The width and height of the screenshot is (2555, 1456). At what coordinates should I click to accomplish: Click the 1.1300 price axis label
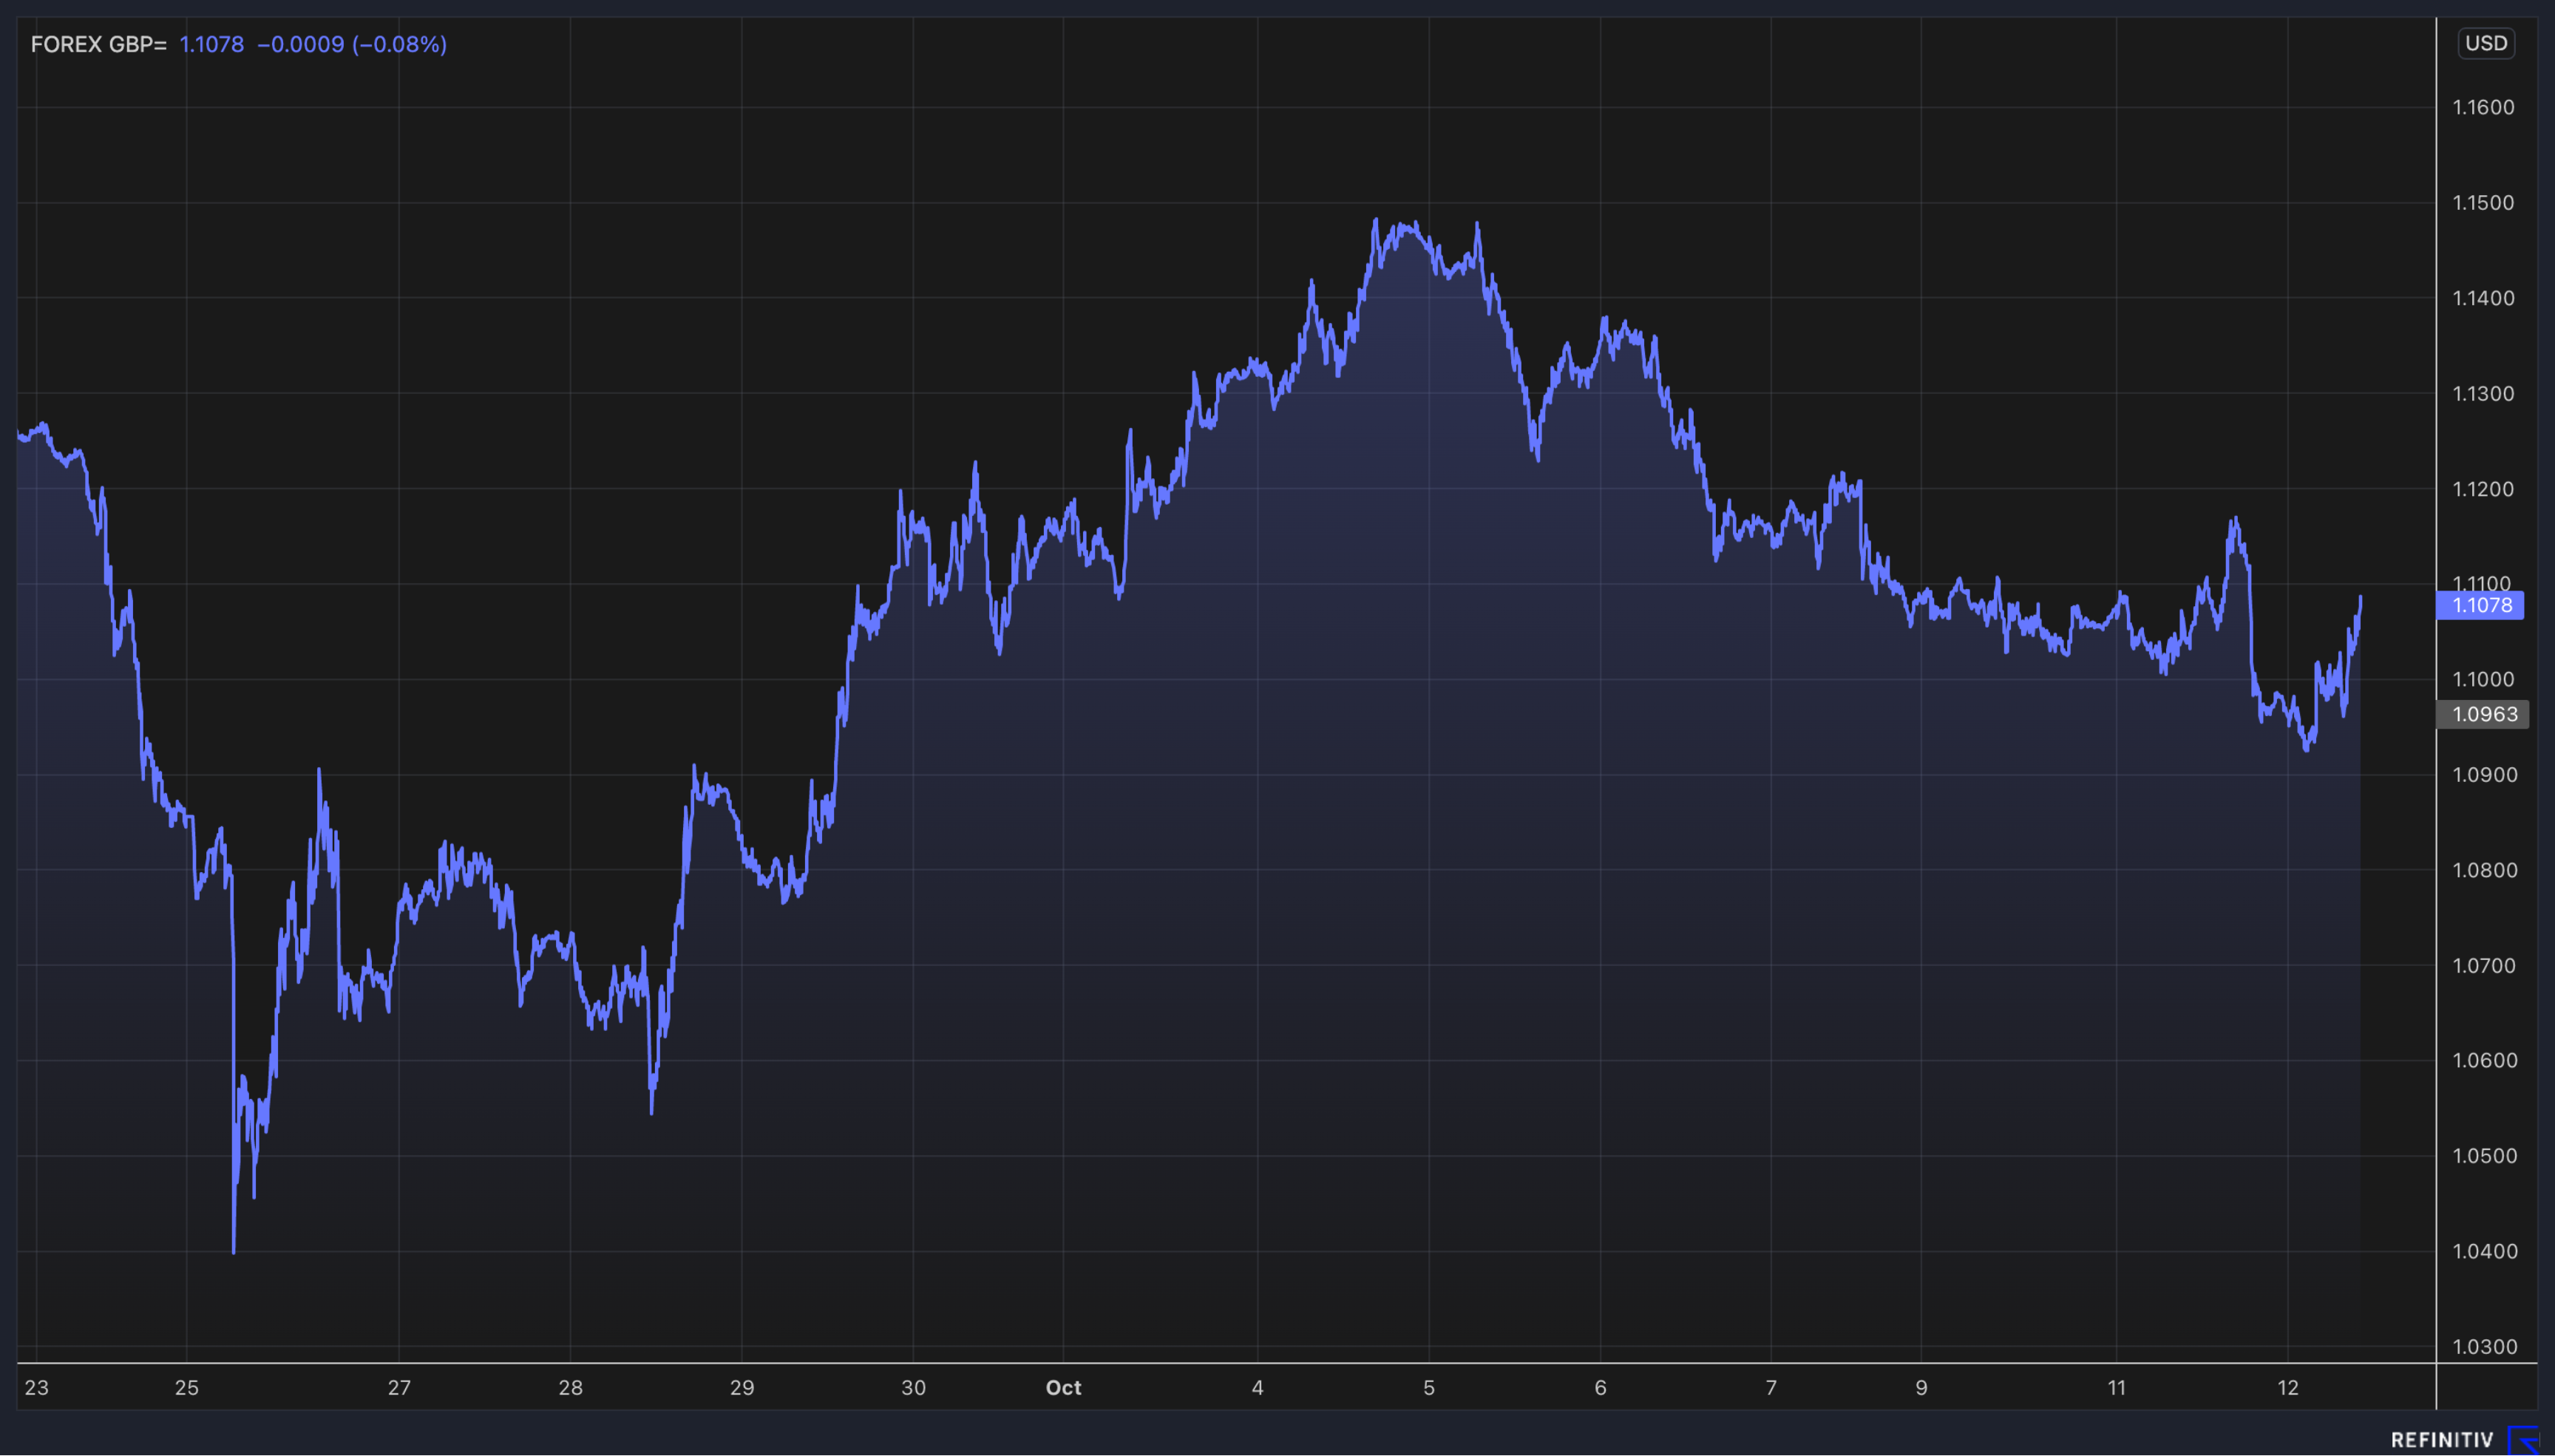2483,393
